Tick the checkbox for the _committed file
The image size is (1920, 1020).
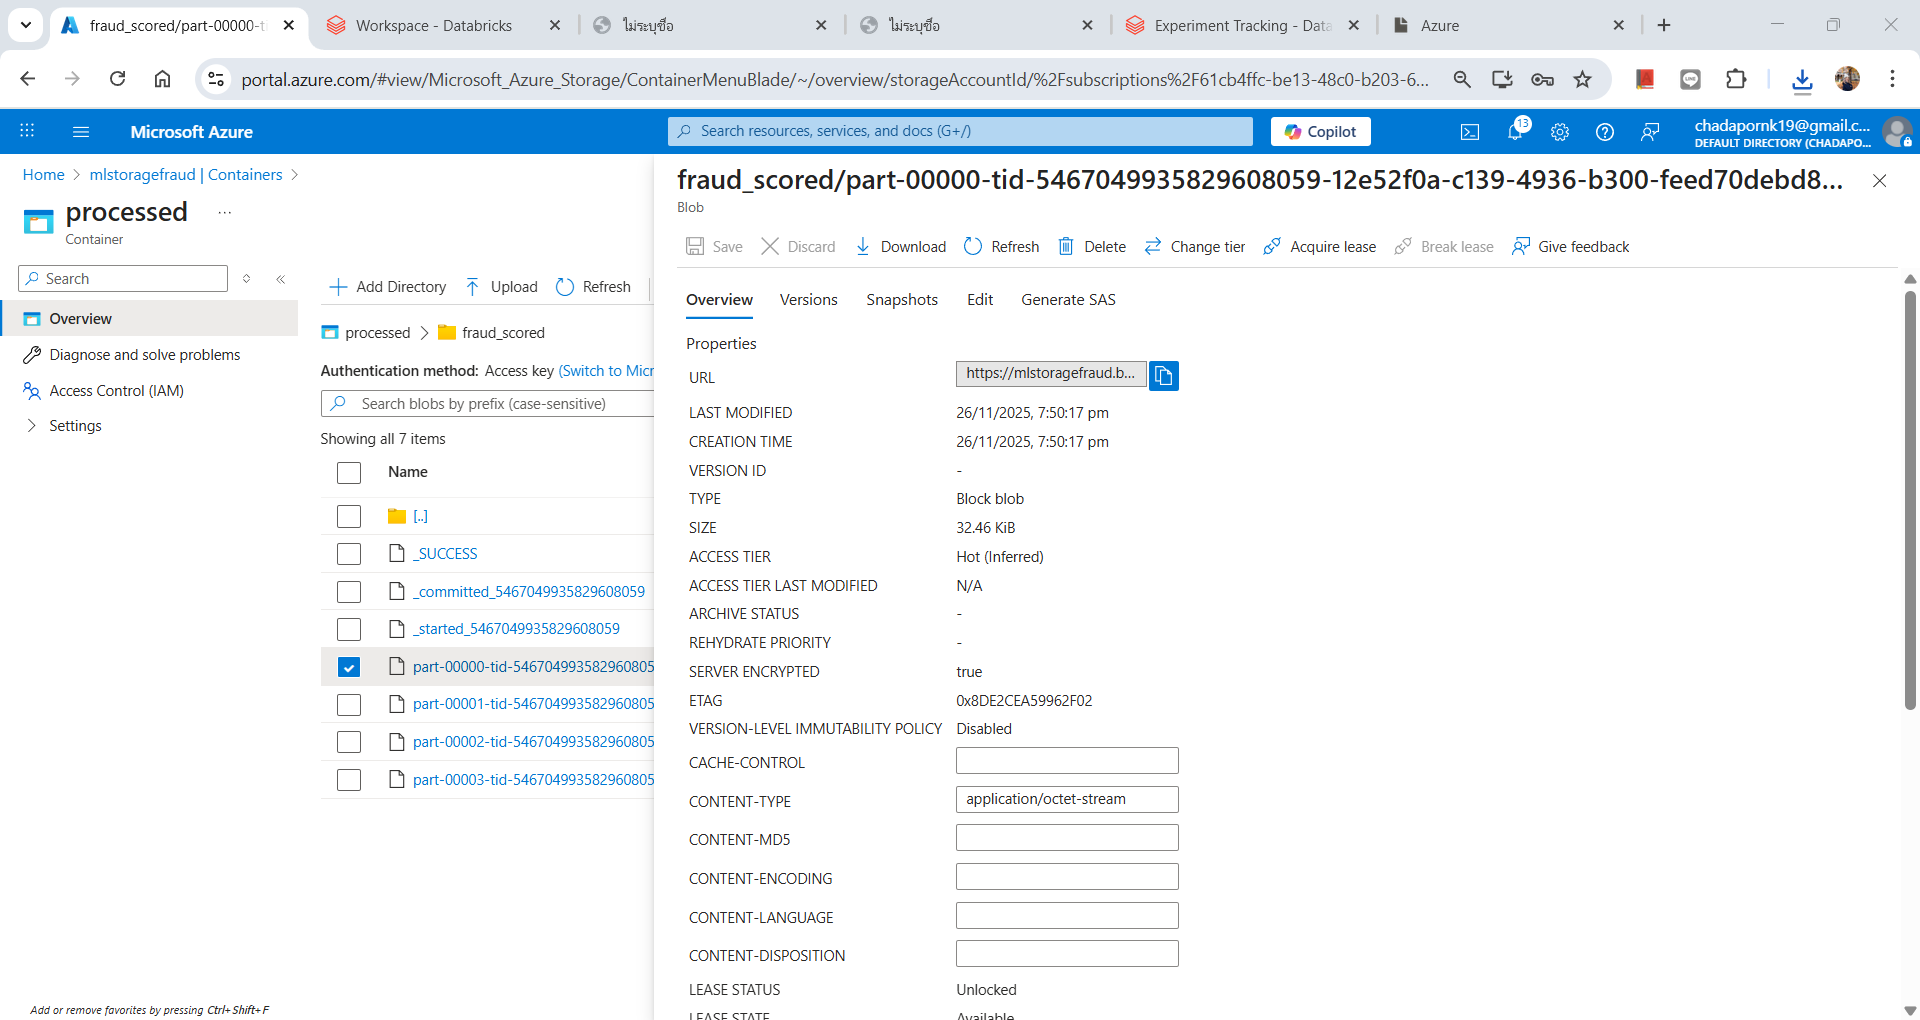[x=349, y=592]
